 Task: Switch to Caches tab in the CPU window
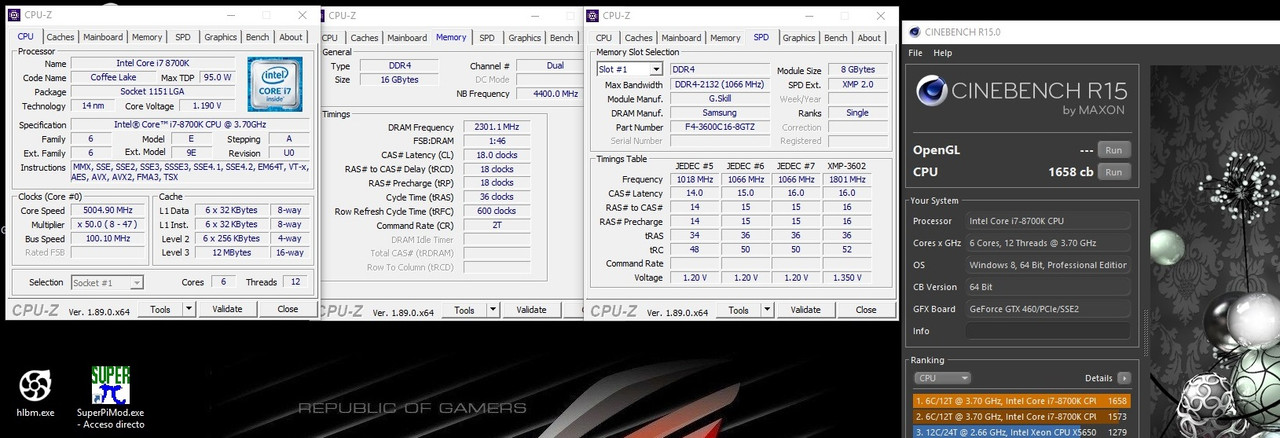click(x=61, y=37)
